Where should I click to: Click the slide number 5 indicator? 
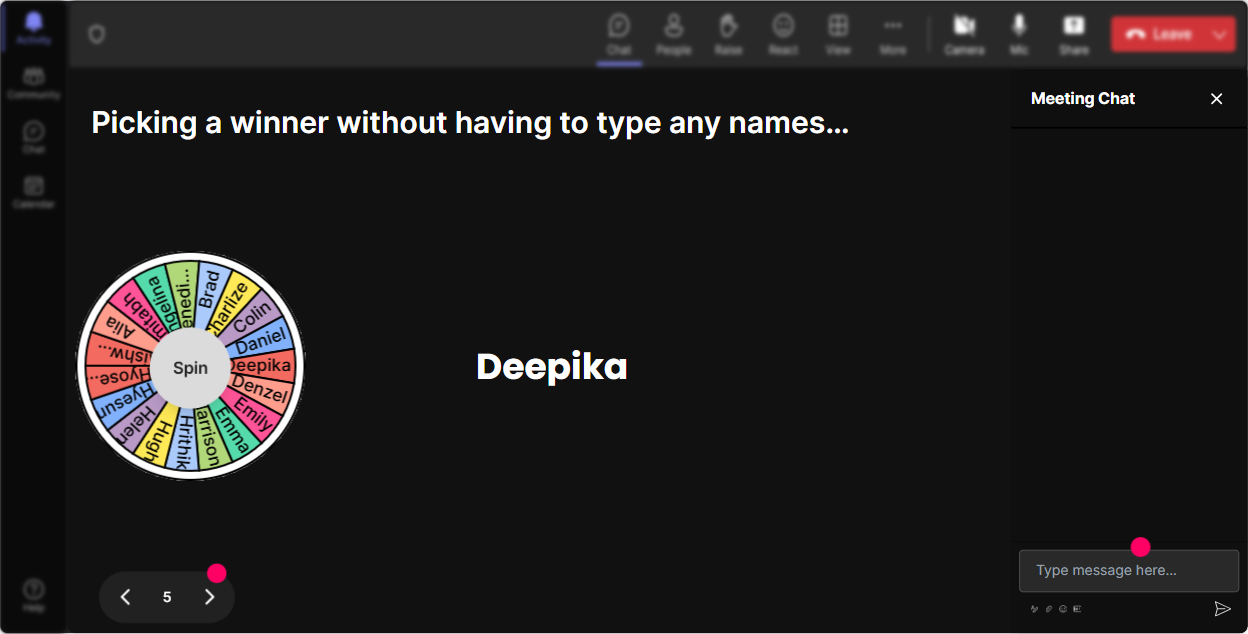(x=167, y=597)
